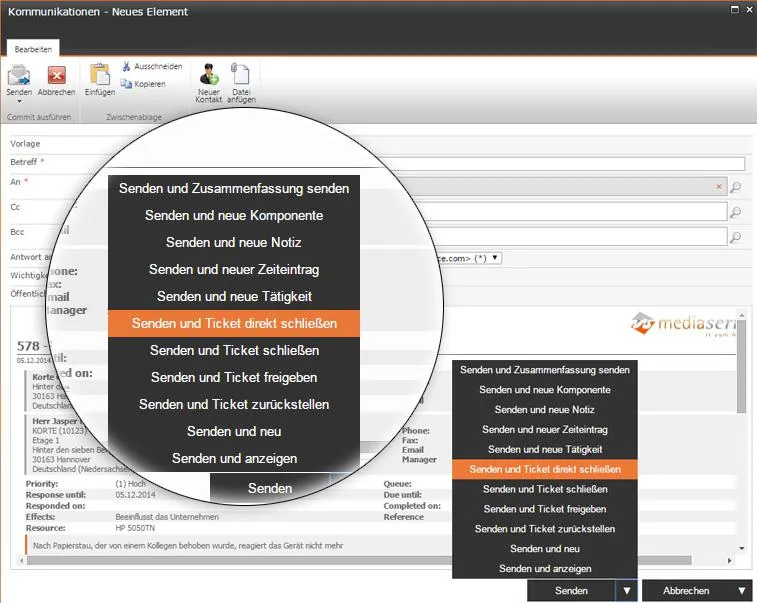The height and width of the screenshot is (603, 757).
Task: Click the Einfügen clipboard icon
Action: coord(100,74)
